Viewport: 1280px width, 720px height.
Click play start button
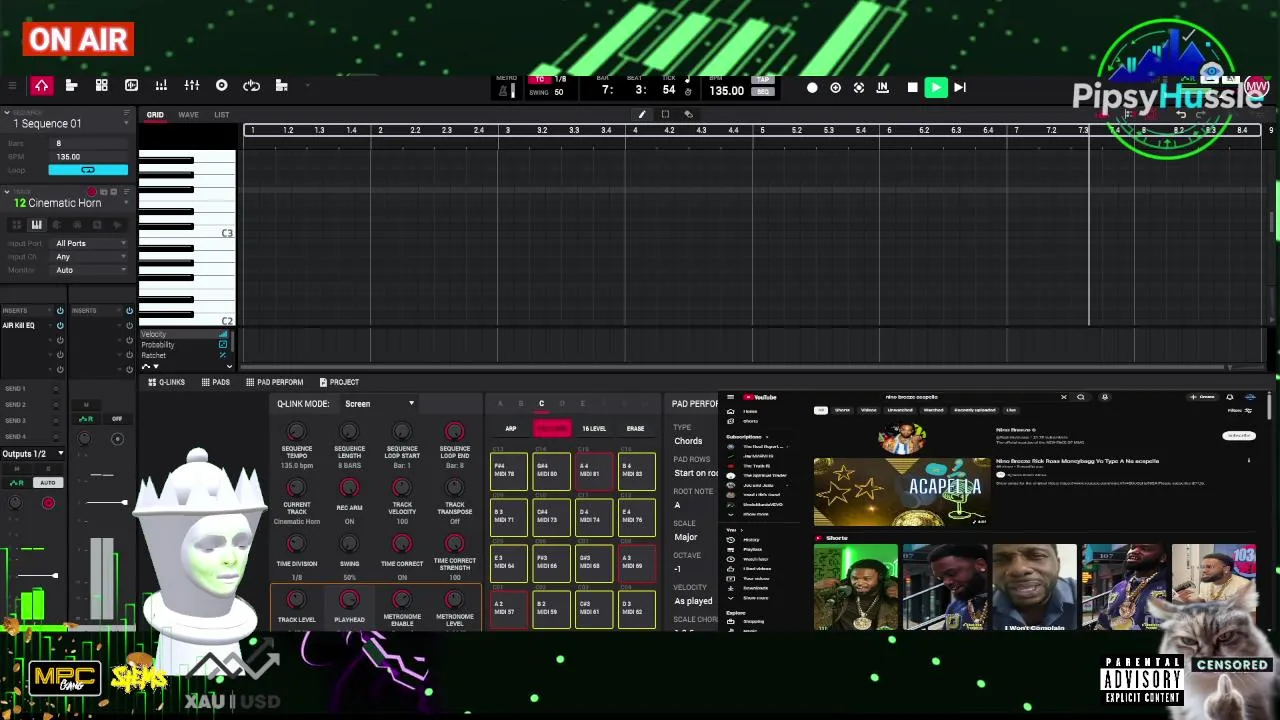coord(960,88)
